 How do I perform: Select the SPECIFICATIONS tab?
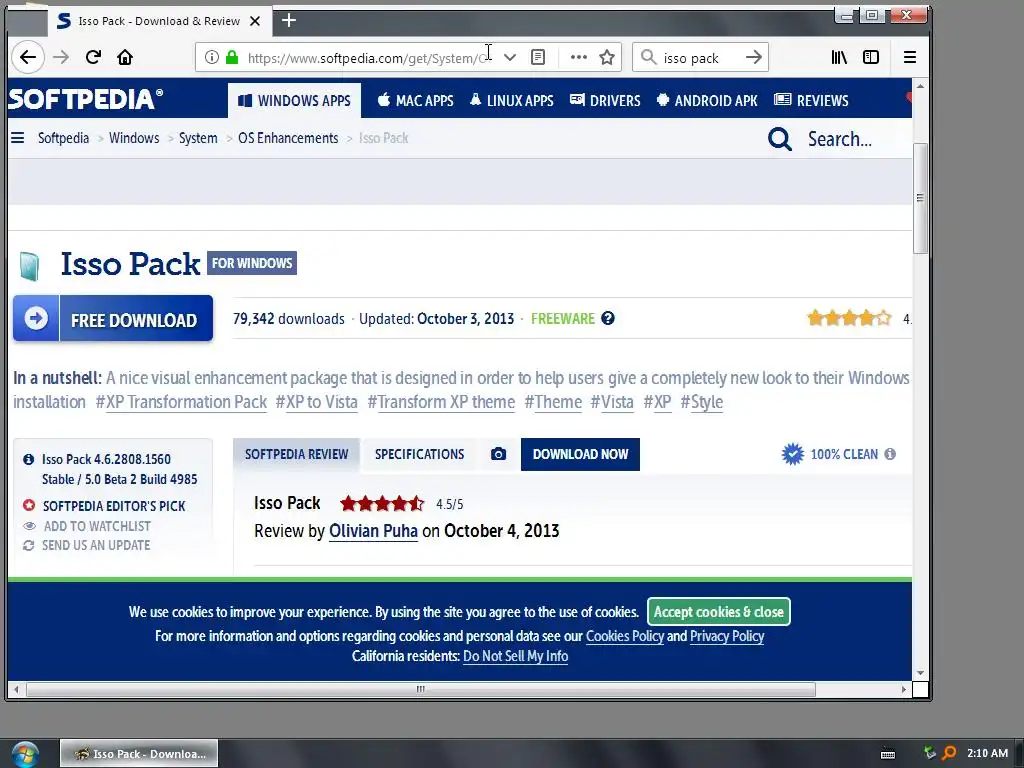click(419, 455)
